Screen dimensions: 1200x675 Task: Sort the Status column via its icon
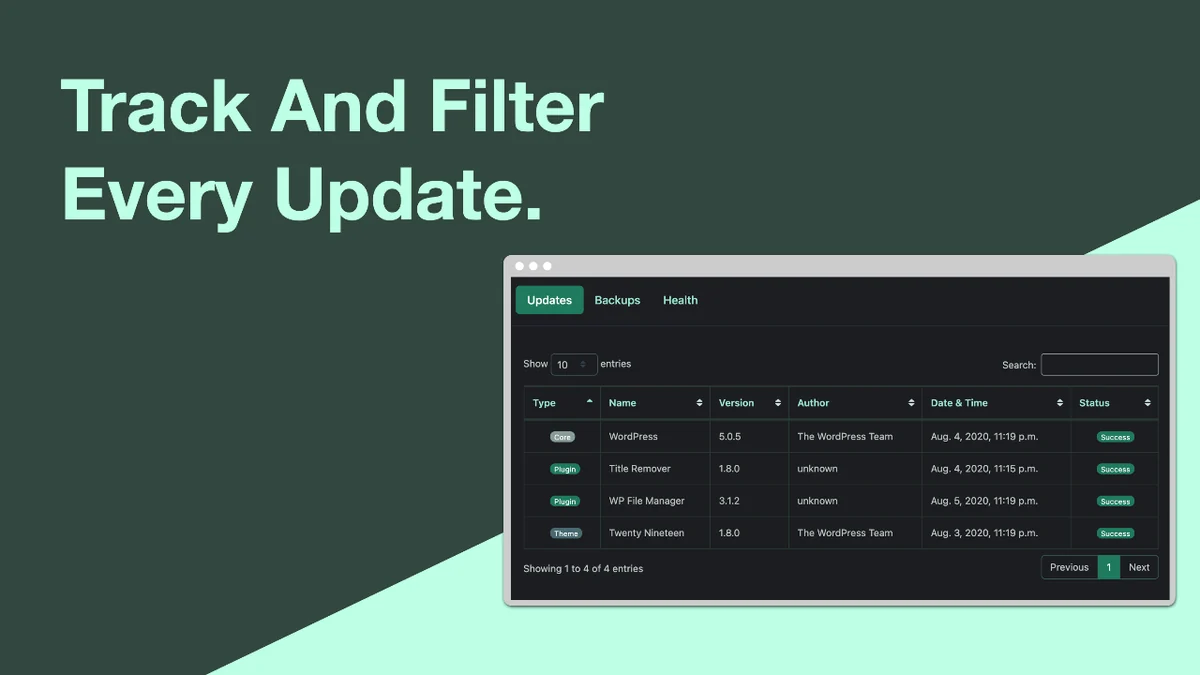[1148, 403]
